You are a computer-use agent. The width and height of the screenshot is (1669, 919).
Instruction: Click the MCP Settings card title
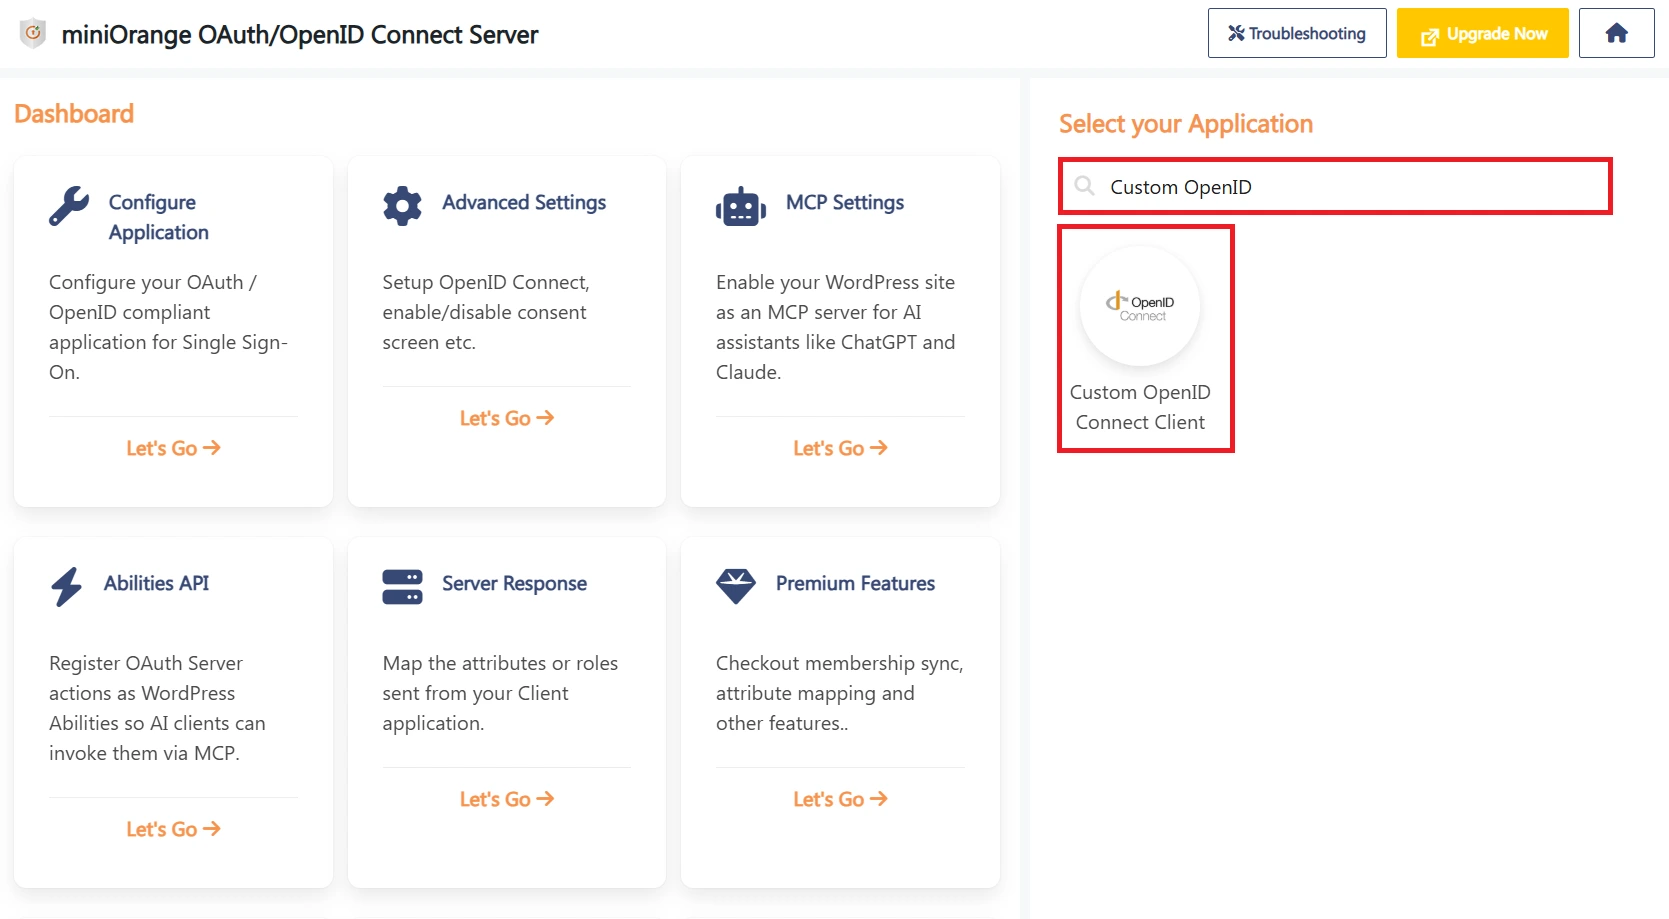tap(845, 202)
